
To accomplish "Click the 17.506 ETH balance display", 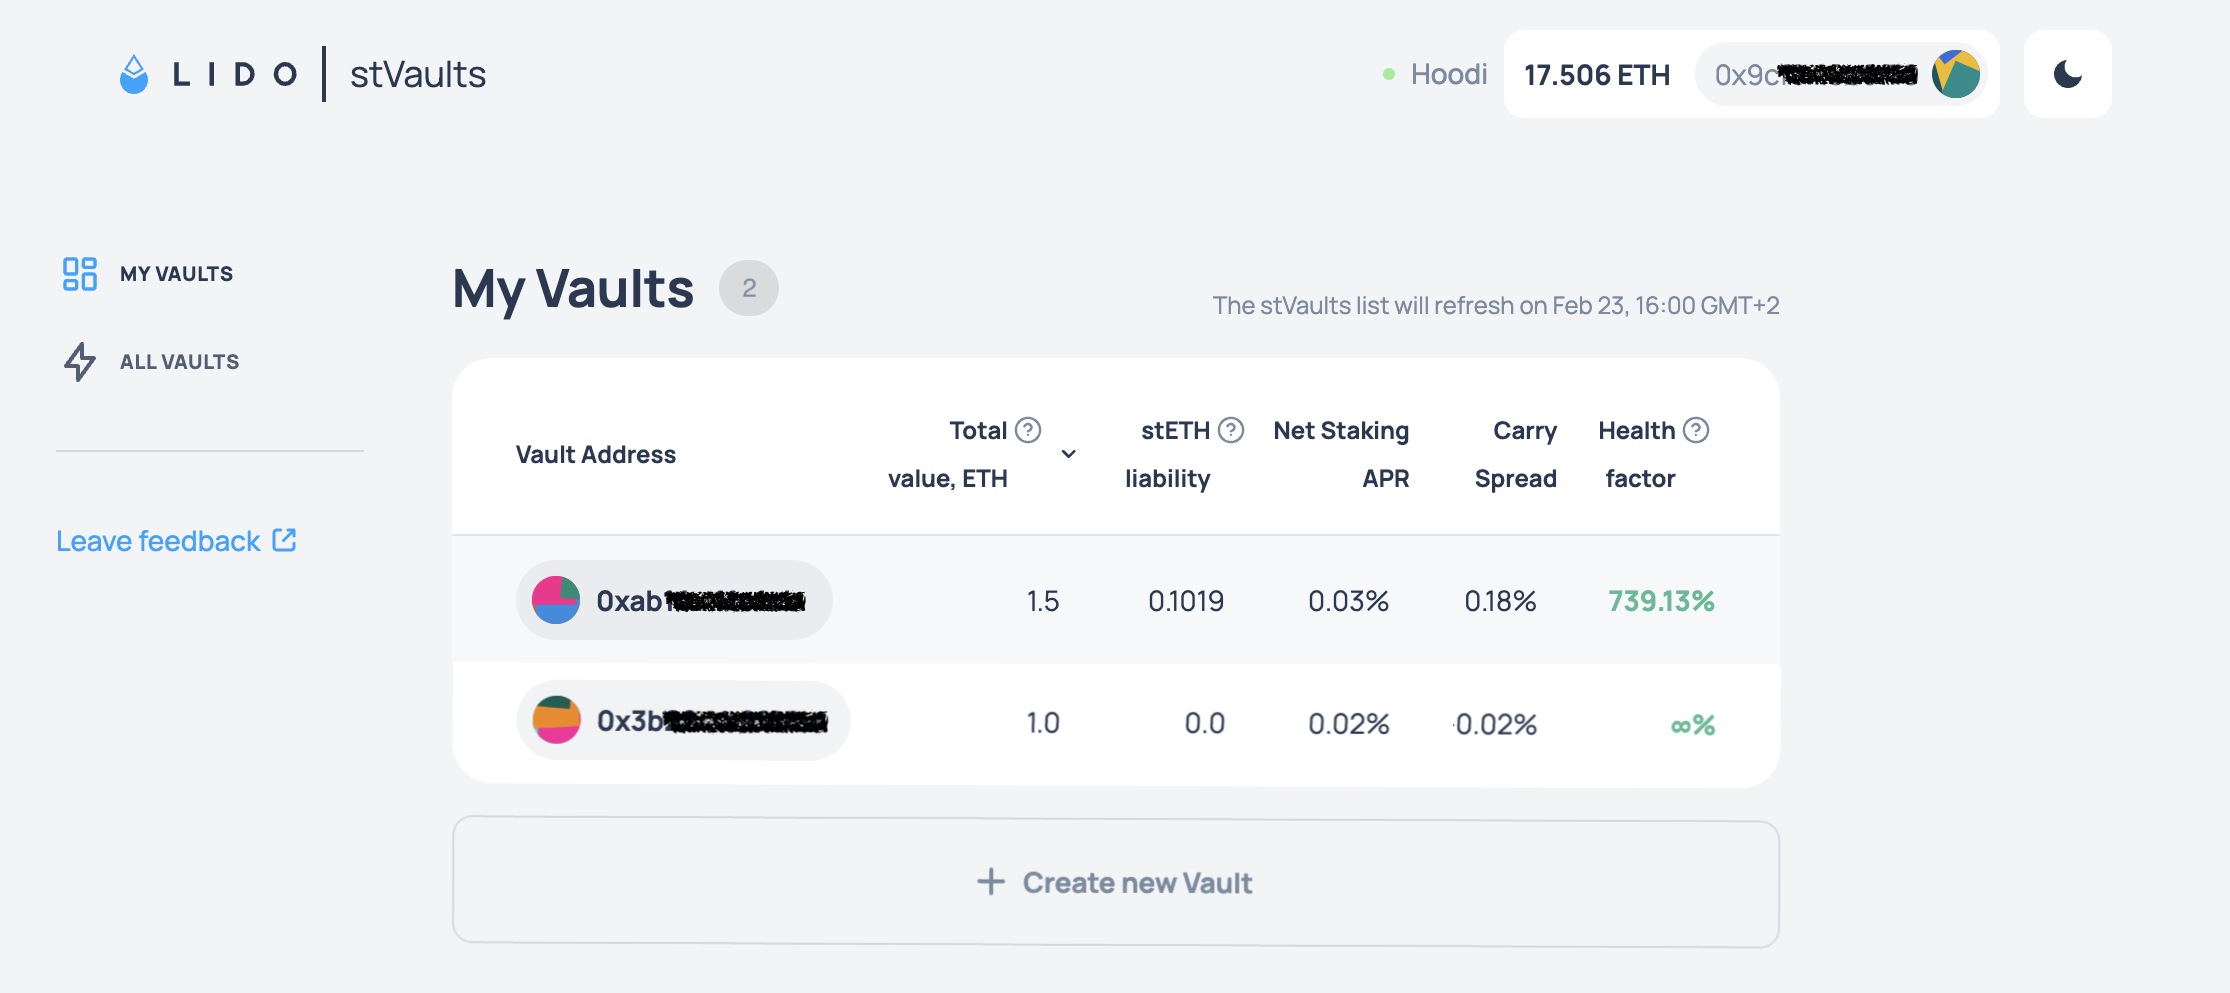I will pyautogui.click(x=1596, y=75).
